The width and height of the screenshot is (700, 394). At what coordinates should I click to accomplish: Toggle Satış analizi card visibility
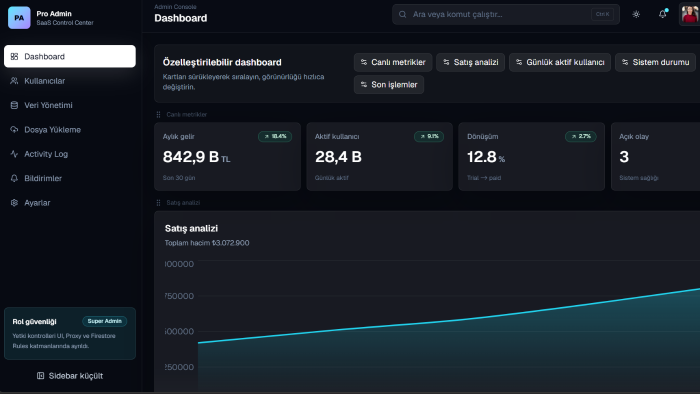(x=471, y=62)
